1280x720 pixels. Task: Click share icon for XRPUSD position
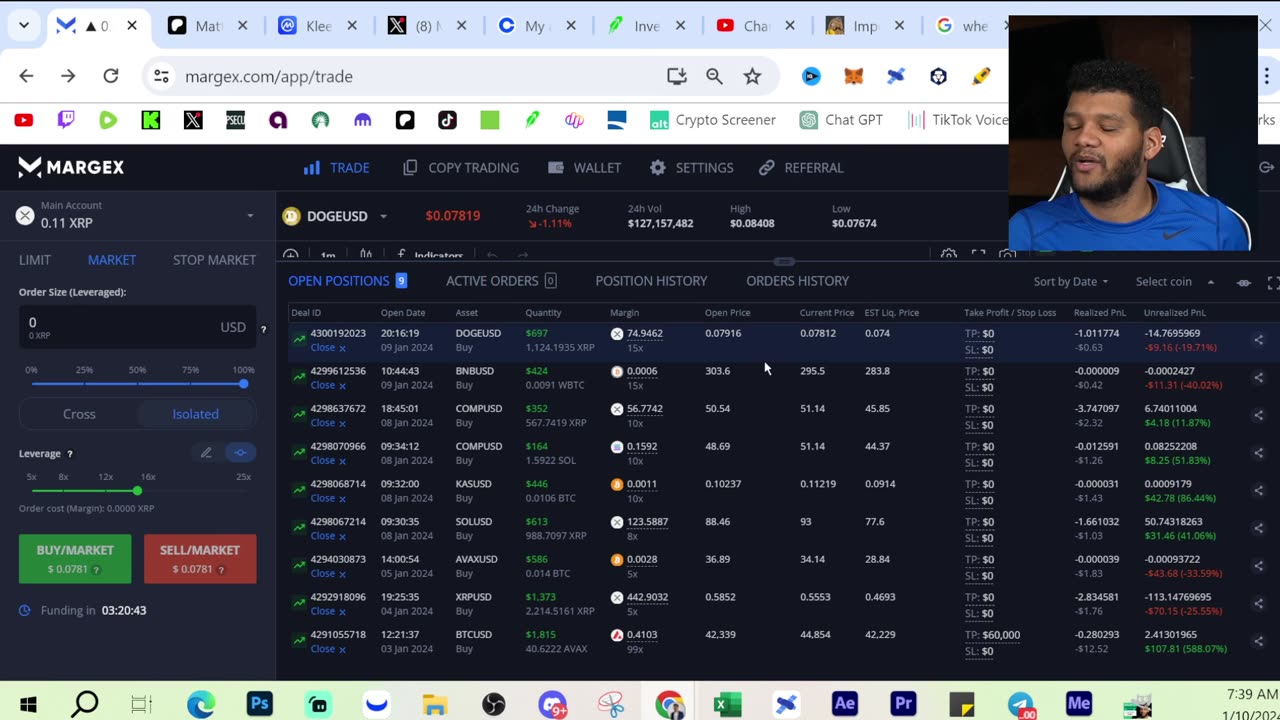point(1258,604)
